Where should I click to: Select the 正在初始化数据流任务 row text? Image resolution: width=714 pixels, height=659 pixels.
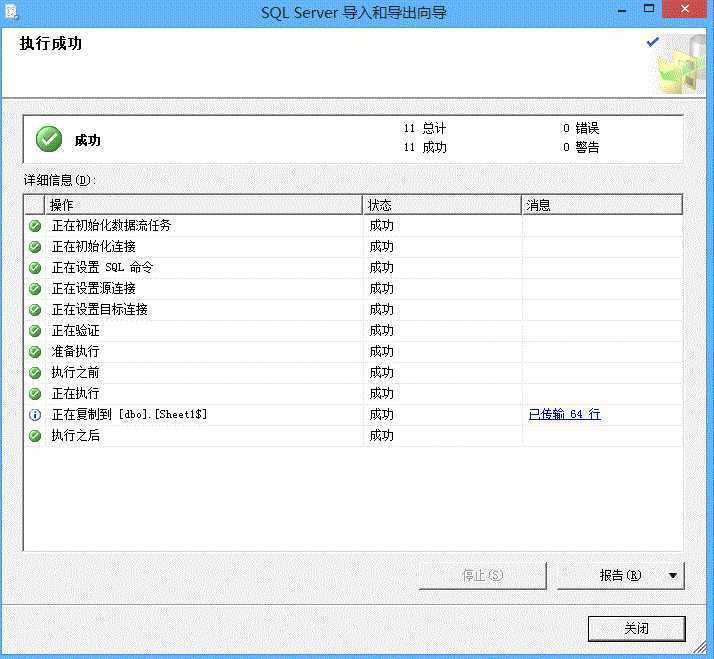pyautogui.click(x=111, y=225)
